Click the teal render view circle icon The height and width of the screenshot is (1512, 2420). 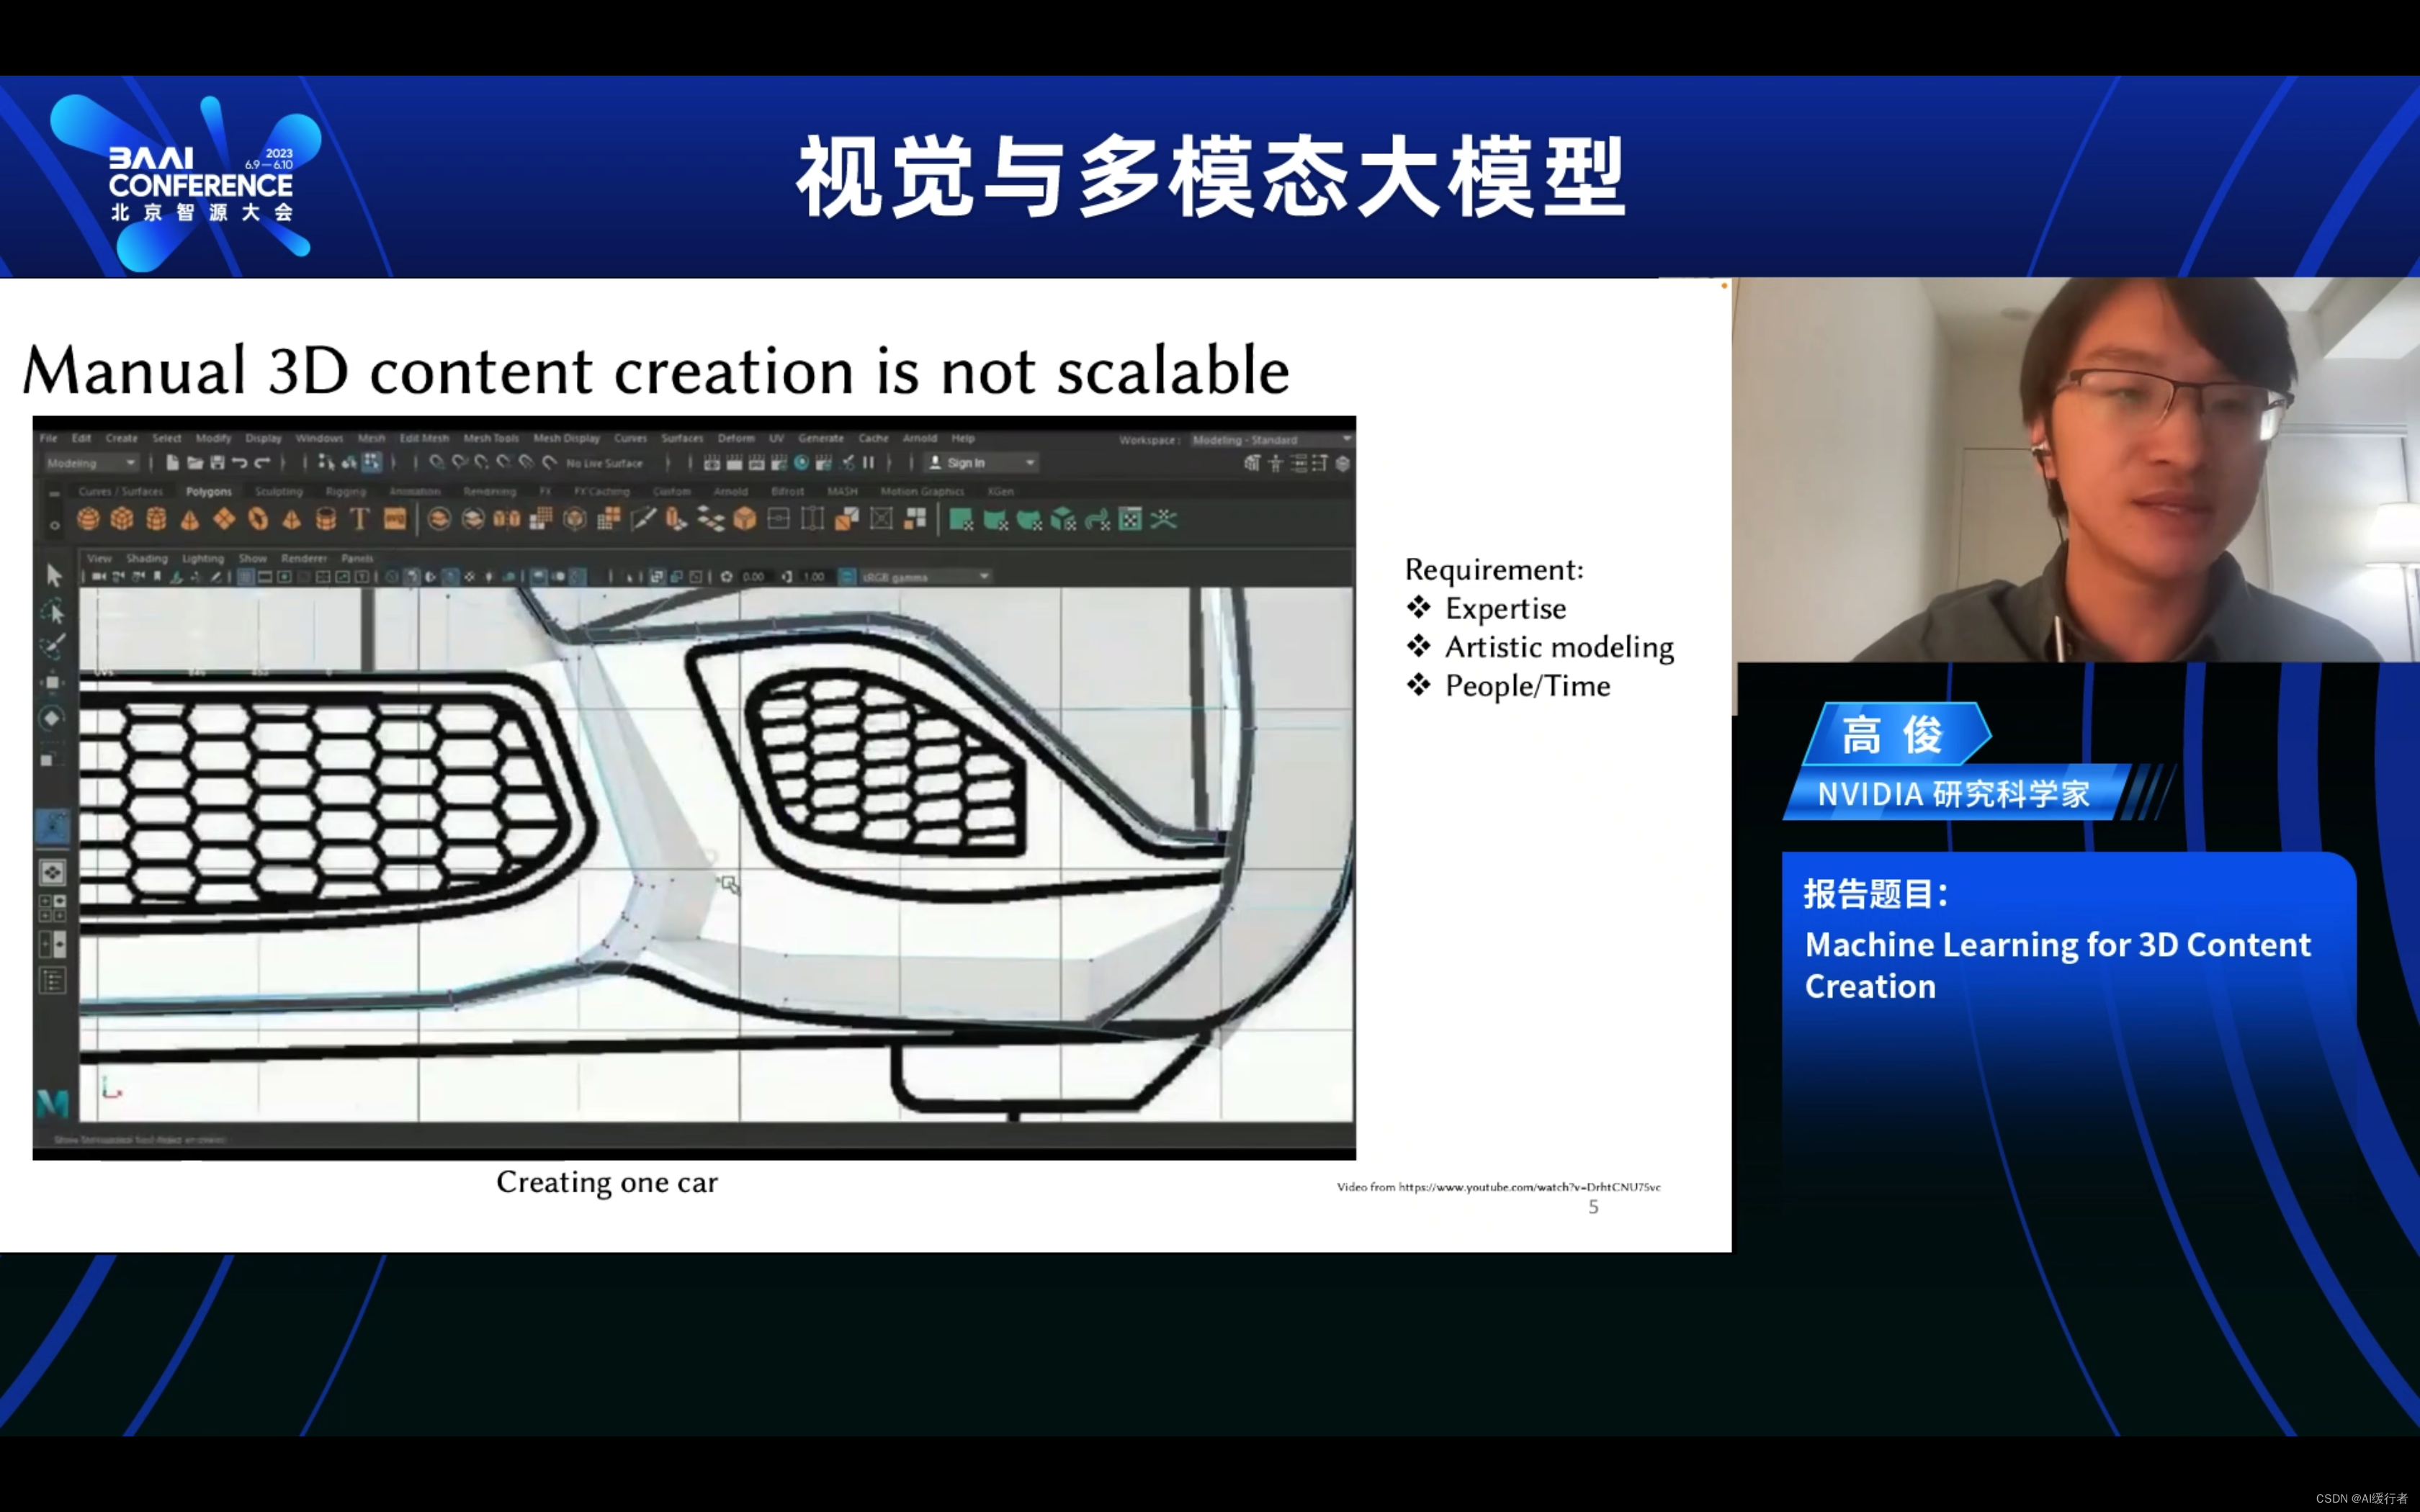pos(801,463)
